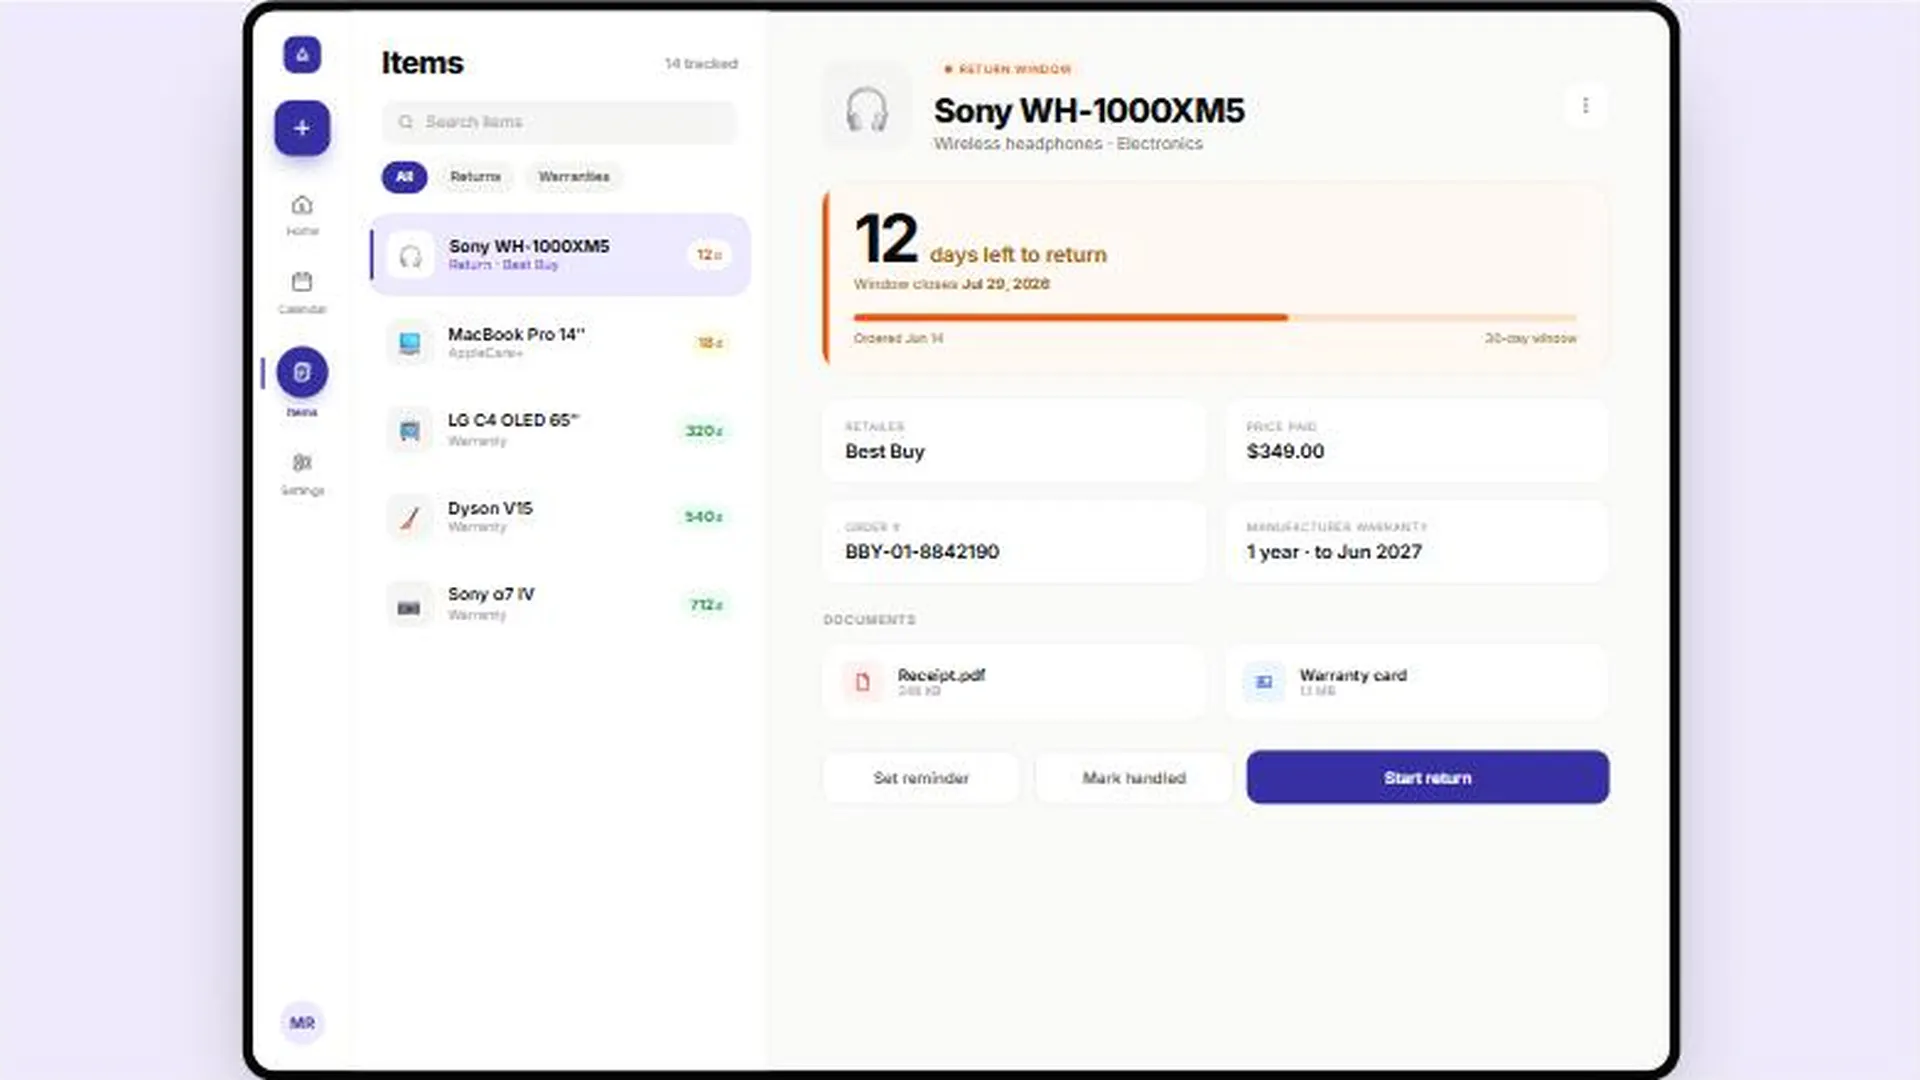Screen dimensions: 1920x1080
Task: Click the Start return button
Action: click(x=1428, y=777)
